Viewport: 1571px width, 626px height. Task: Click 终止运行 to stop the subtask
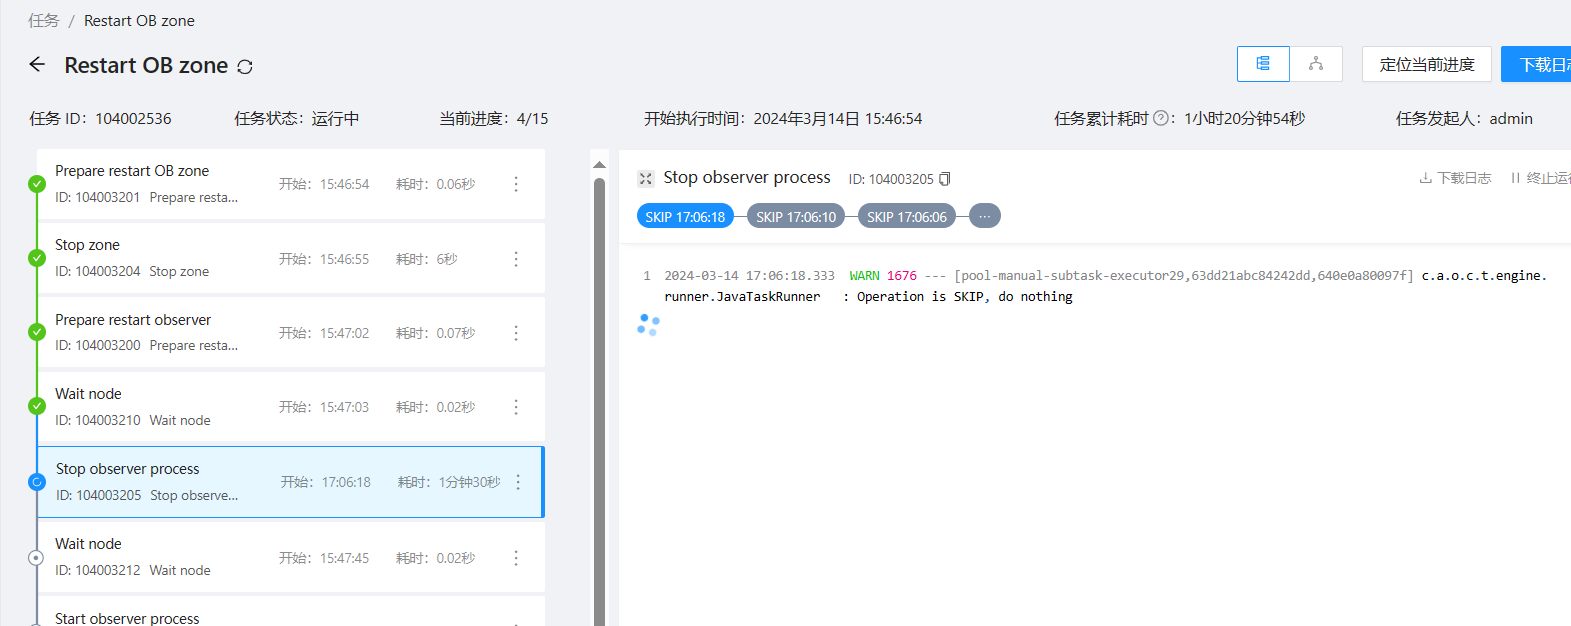pos(1540,178)
